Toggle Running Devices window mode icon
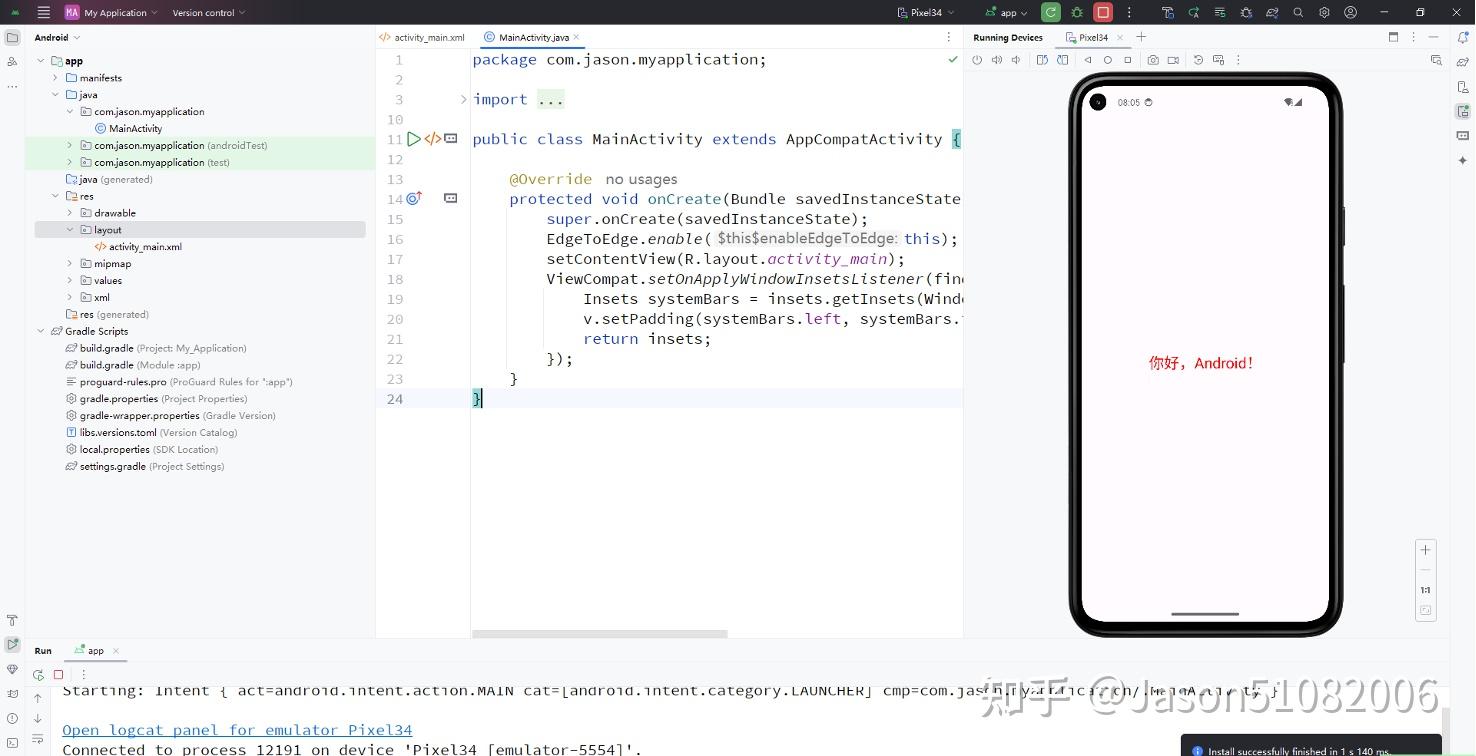This screenshot has width=1476, height=756. (1393, 37)
